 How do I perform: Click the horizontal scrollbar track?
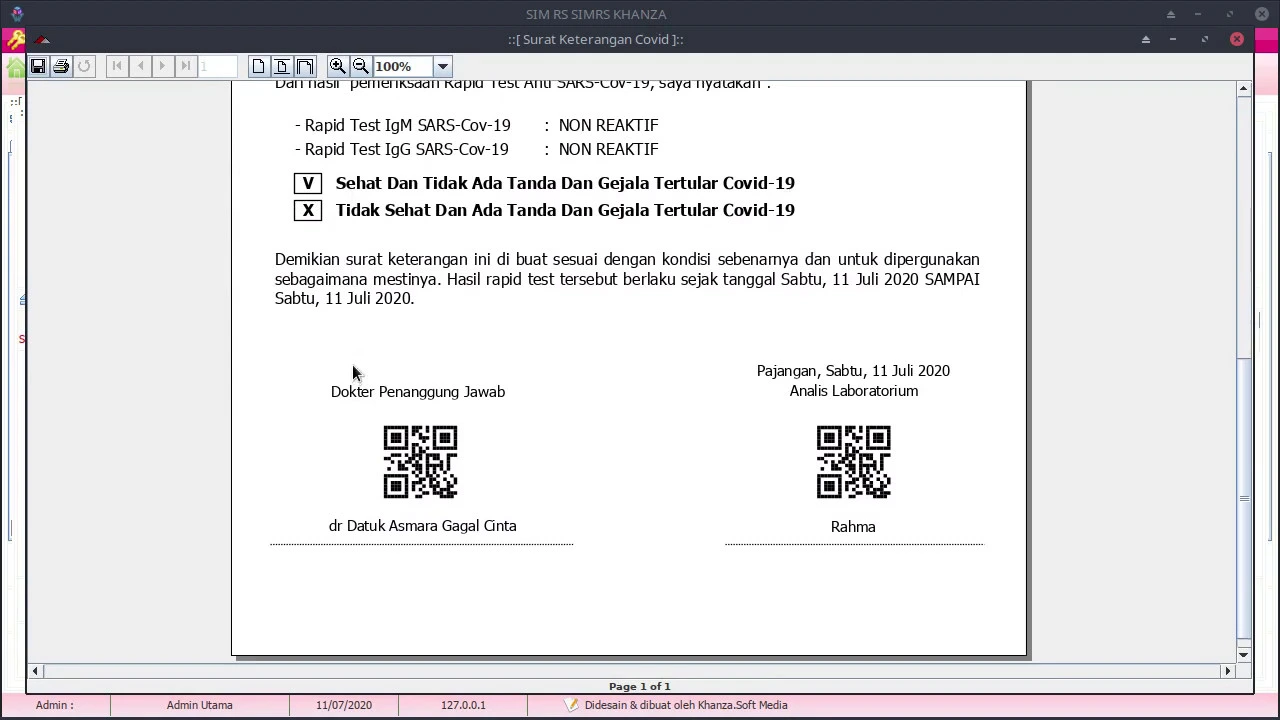[631, 671]
